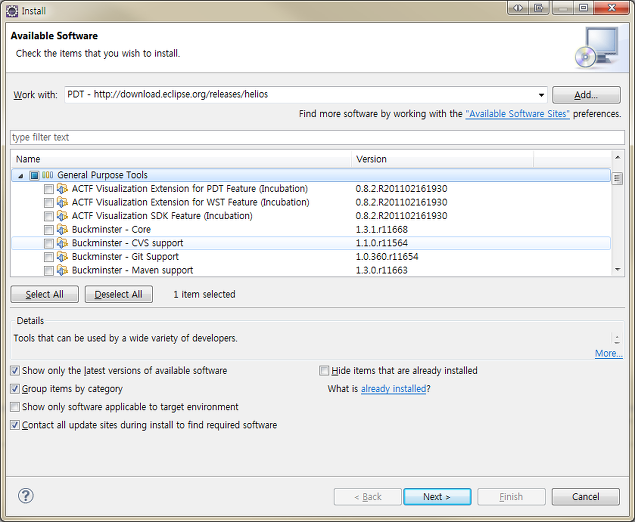The width and height of the screenshot is (635, 522).
Task: Click the General Purpose Tools category label
Action: tap(102, 175)
